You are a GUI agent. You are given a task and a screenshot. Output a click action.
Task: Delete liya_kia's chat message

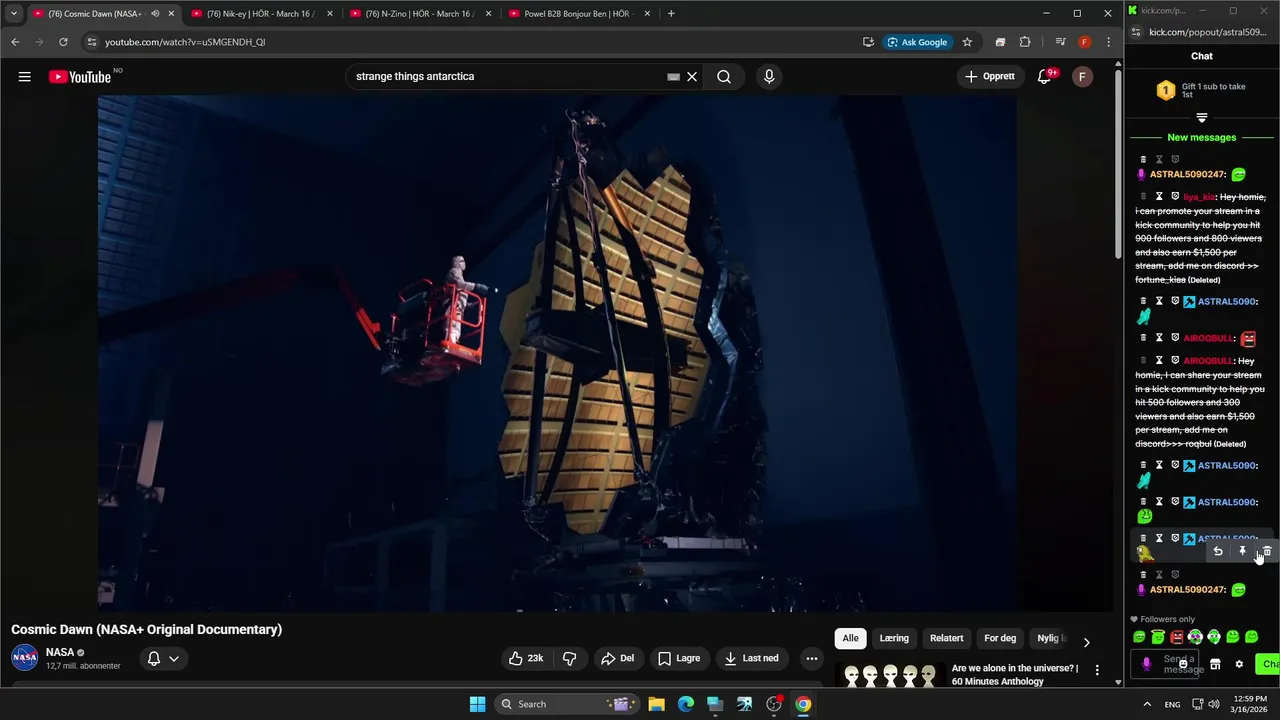click(x=1143, y=196)
